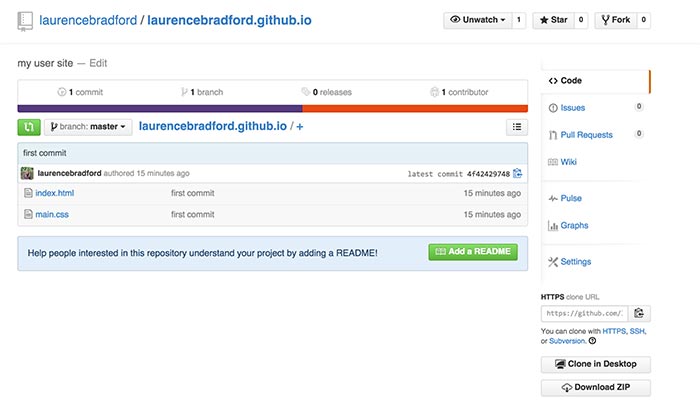
Task: Open the index.html file
Action: pos(54,193)
